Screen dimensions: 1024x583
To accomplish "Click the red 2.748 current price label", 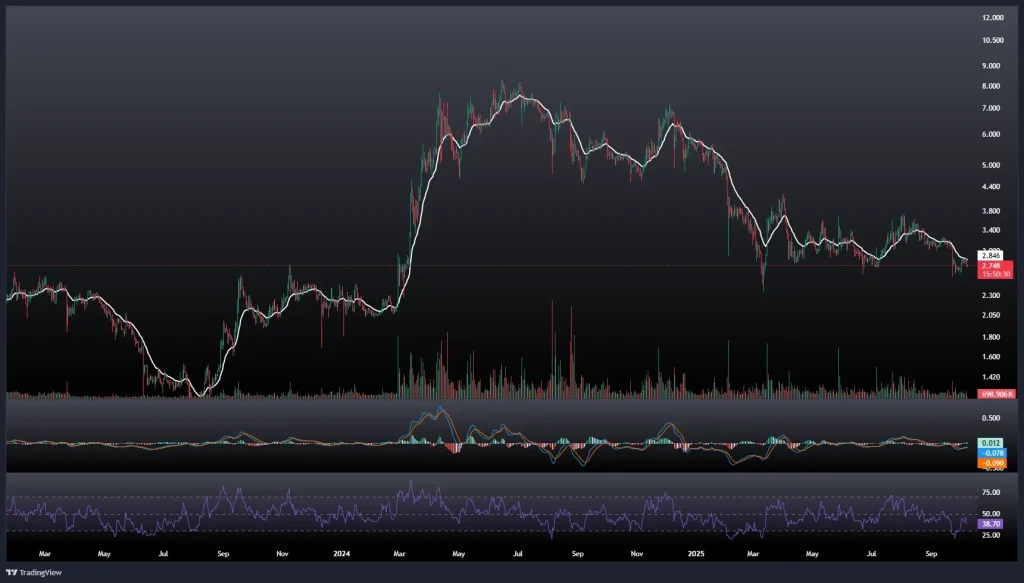I will click(993, 266).
